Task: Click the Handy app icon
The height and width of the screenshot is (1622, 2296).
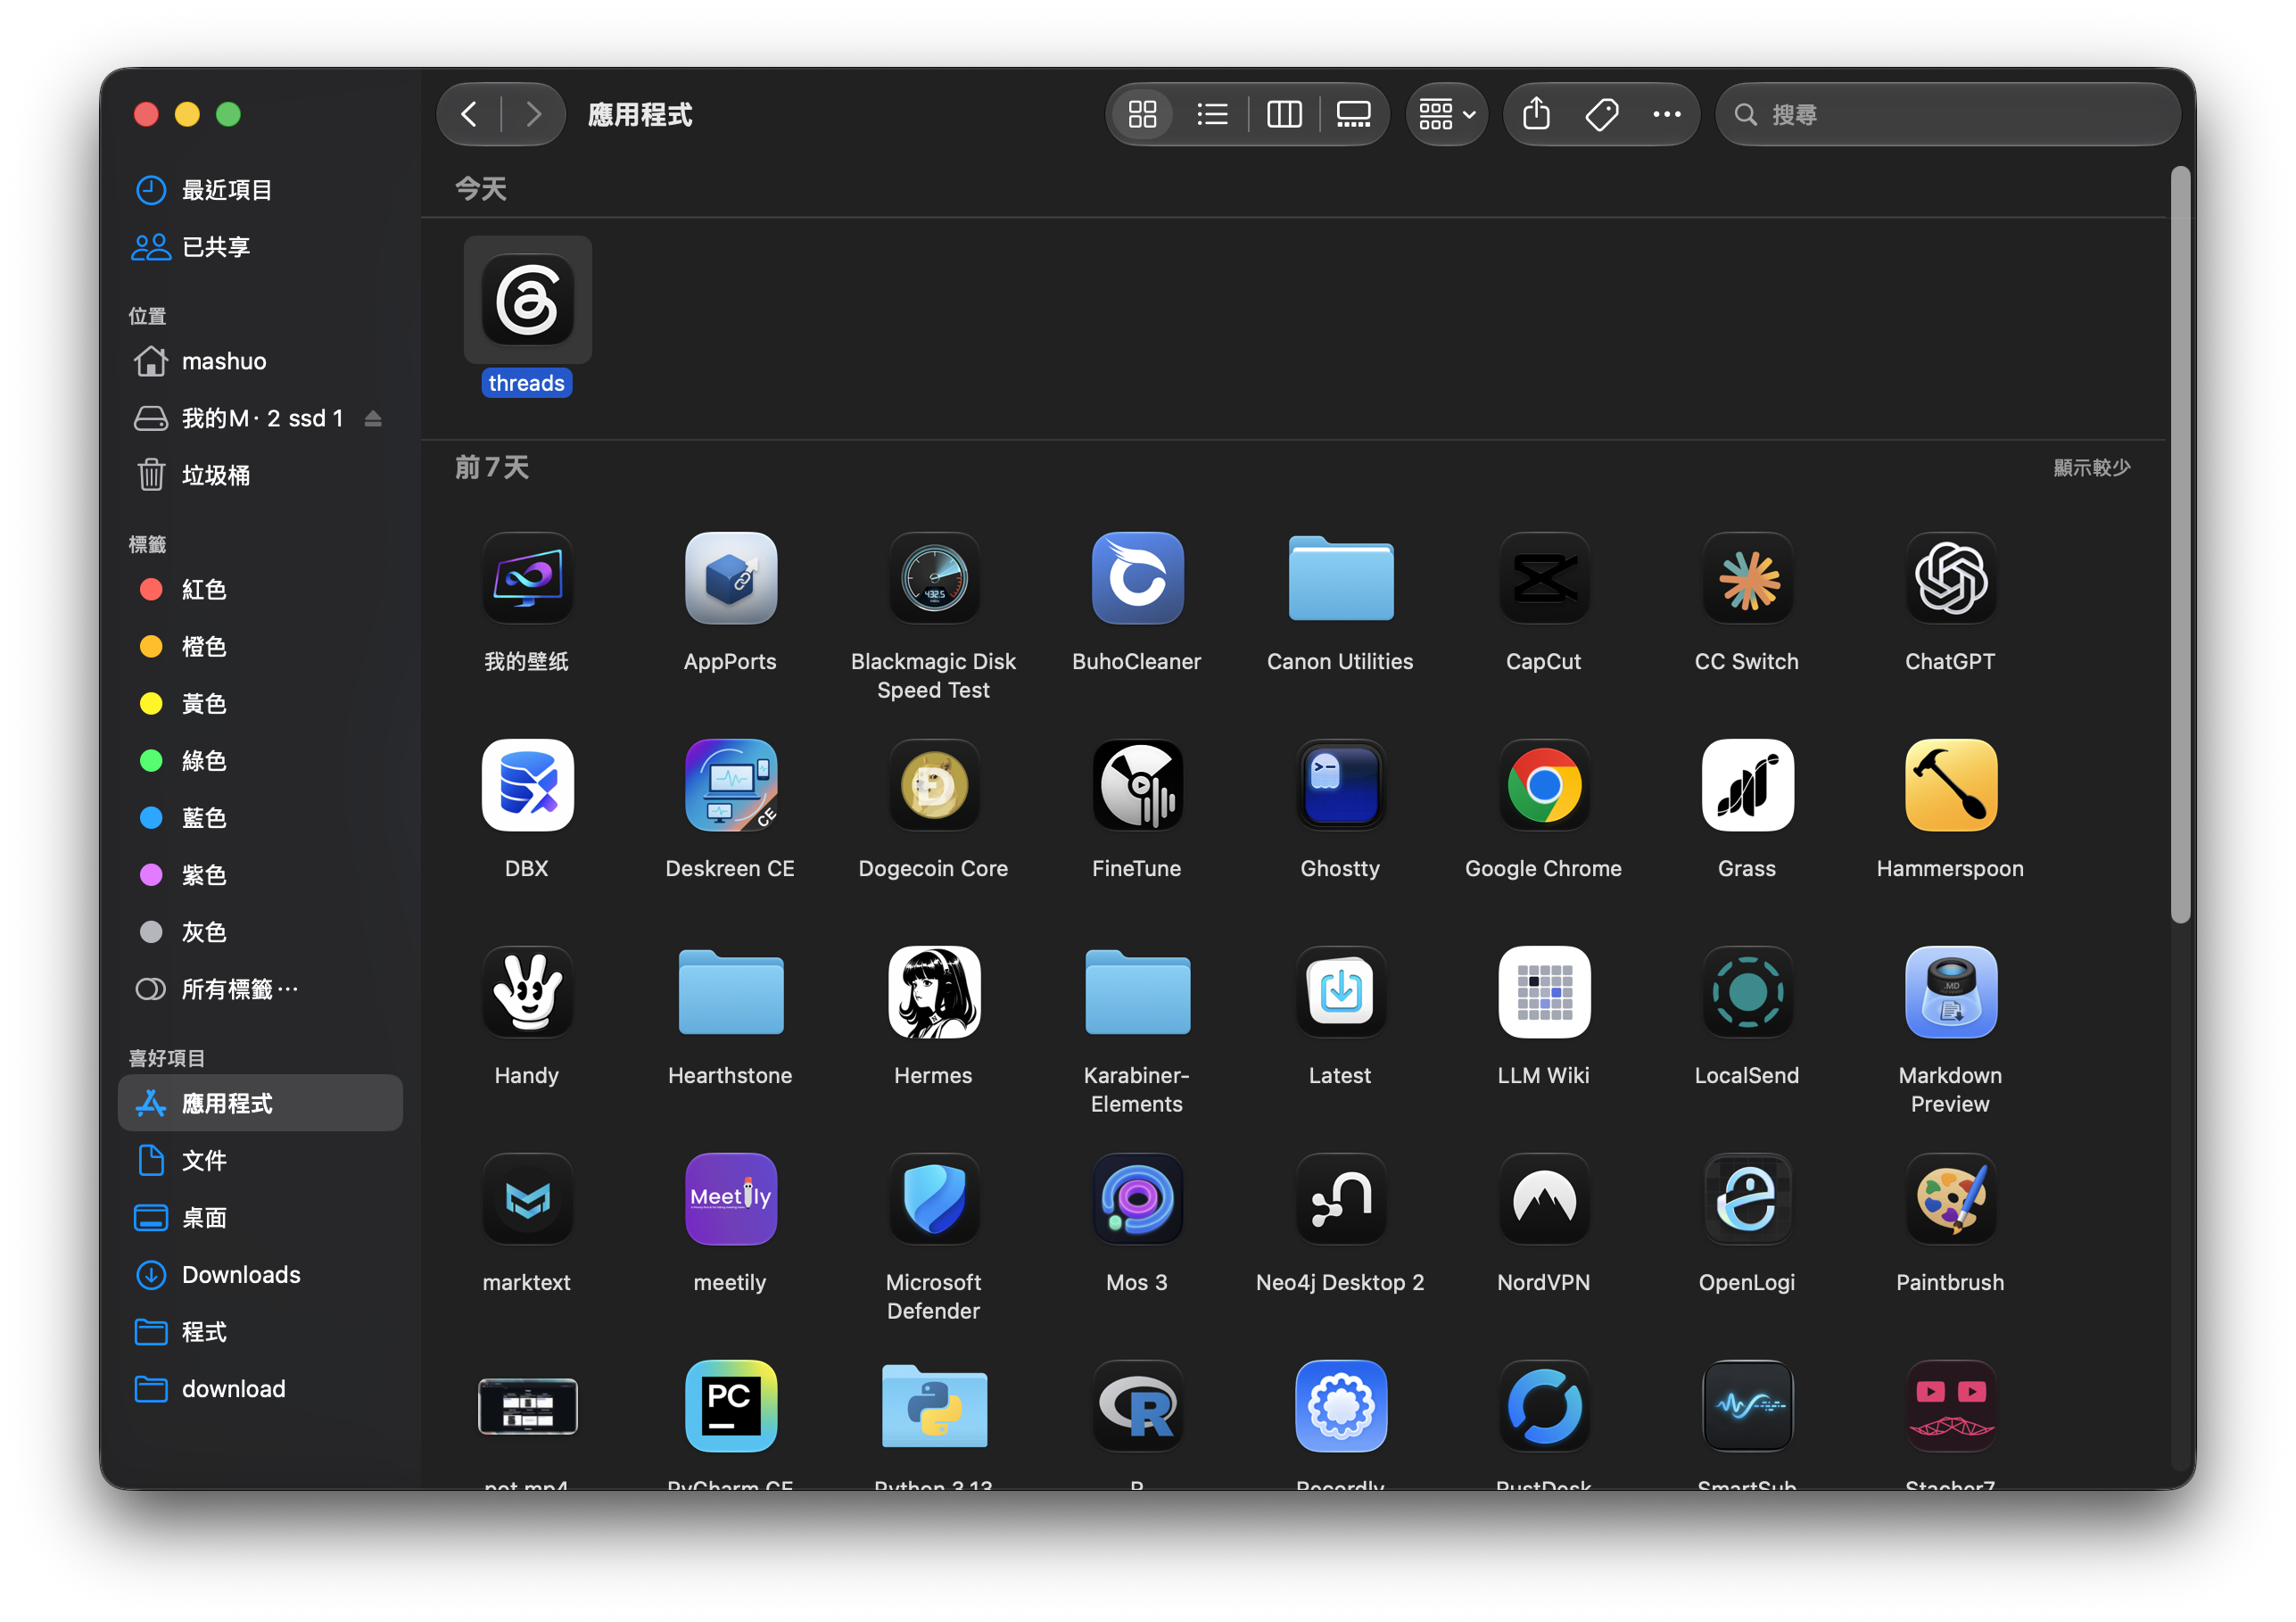Action: [x=527, y=992]
